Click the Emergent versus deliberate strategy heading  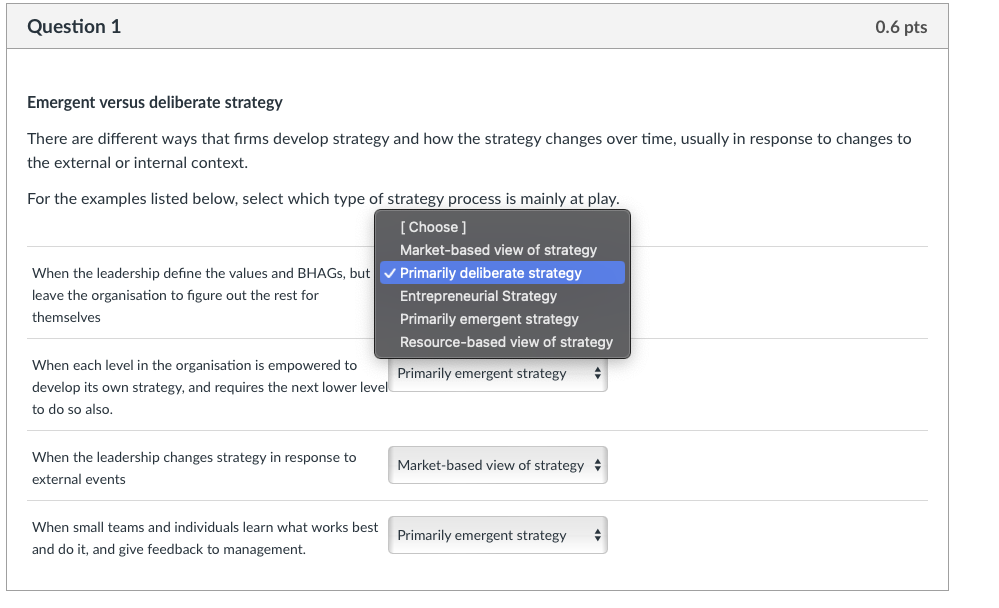(x=155, y=102)
